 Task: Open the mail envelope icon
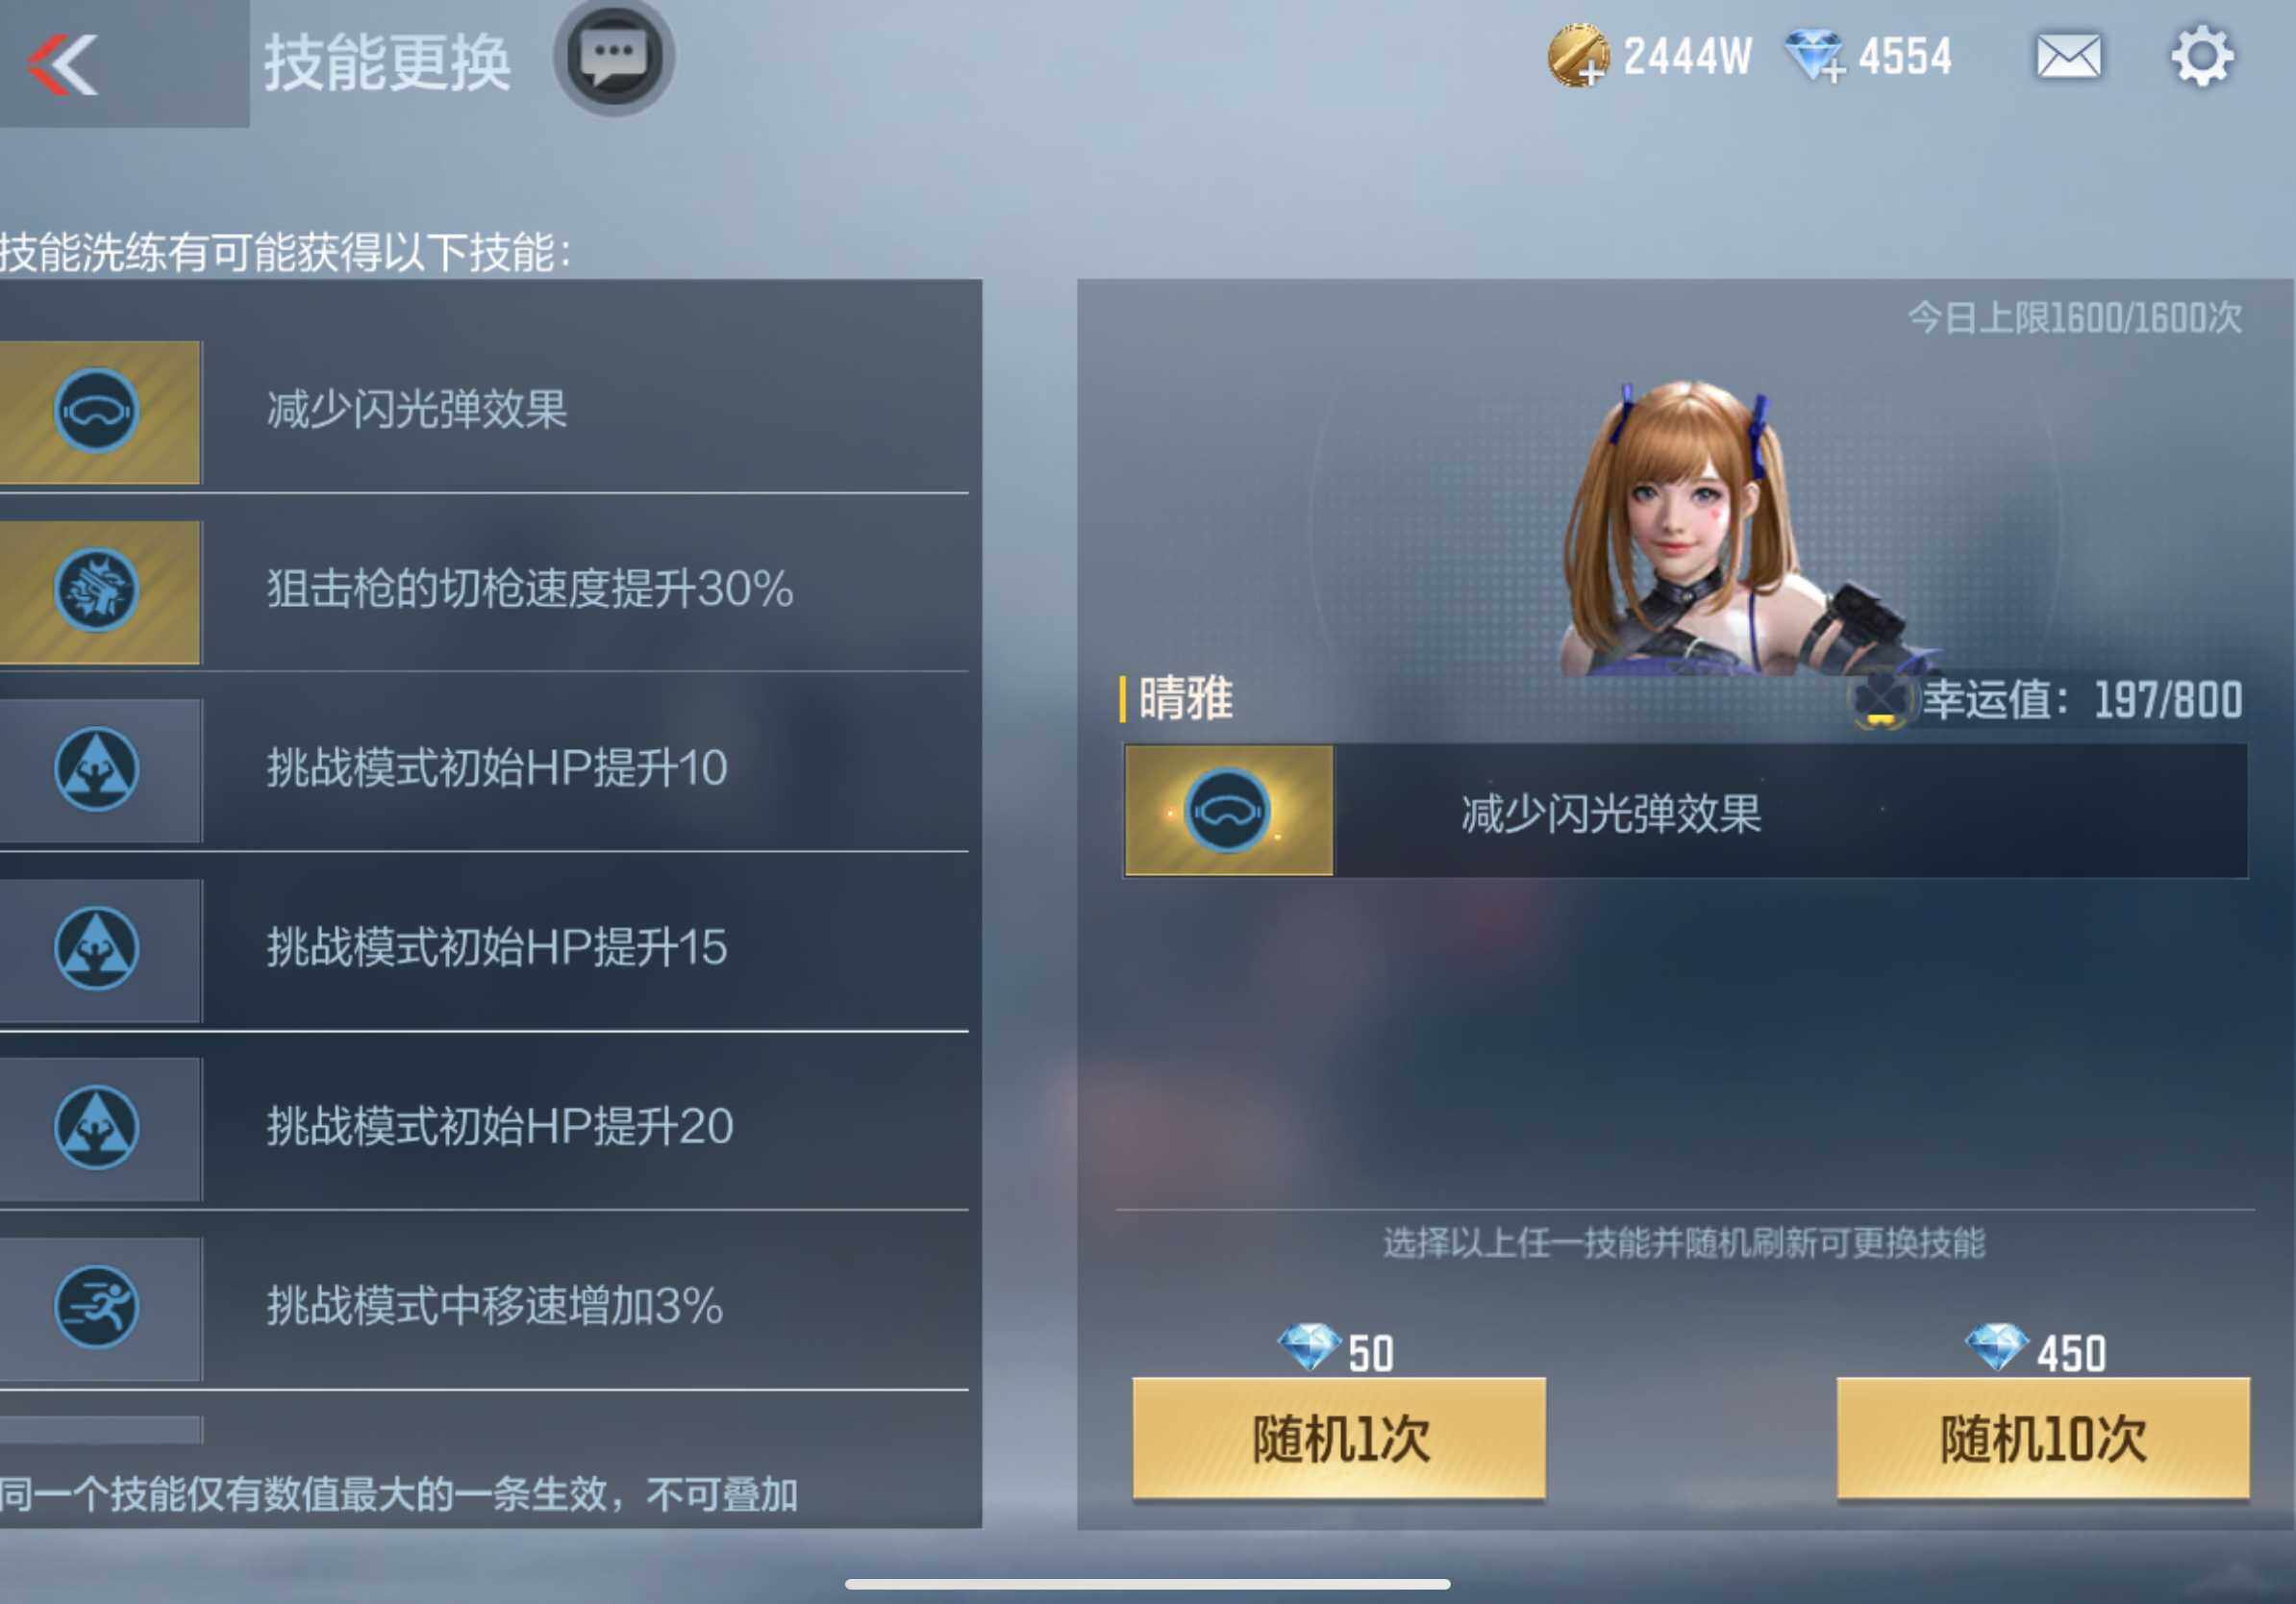(x=2068, y=57)
